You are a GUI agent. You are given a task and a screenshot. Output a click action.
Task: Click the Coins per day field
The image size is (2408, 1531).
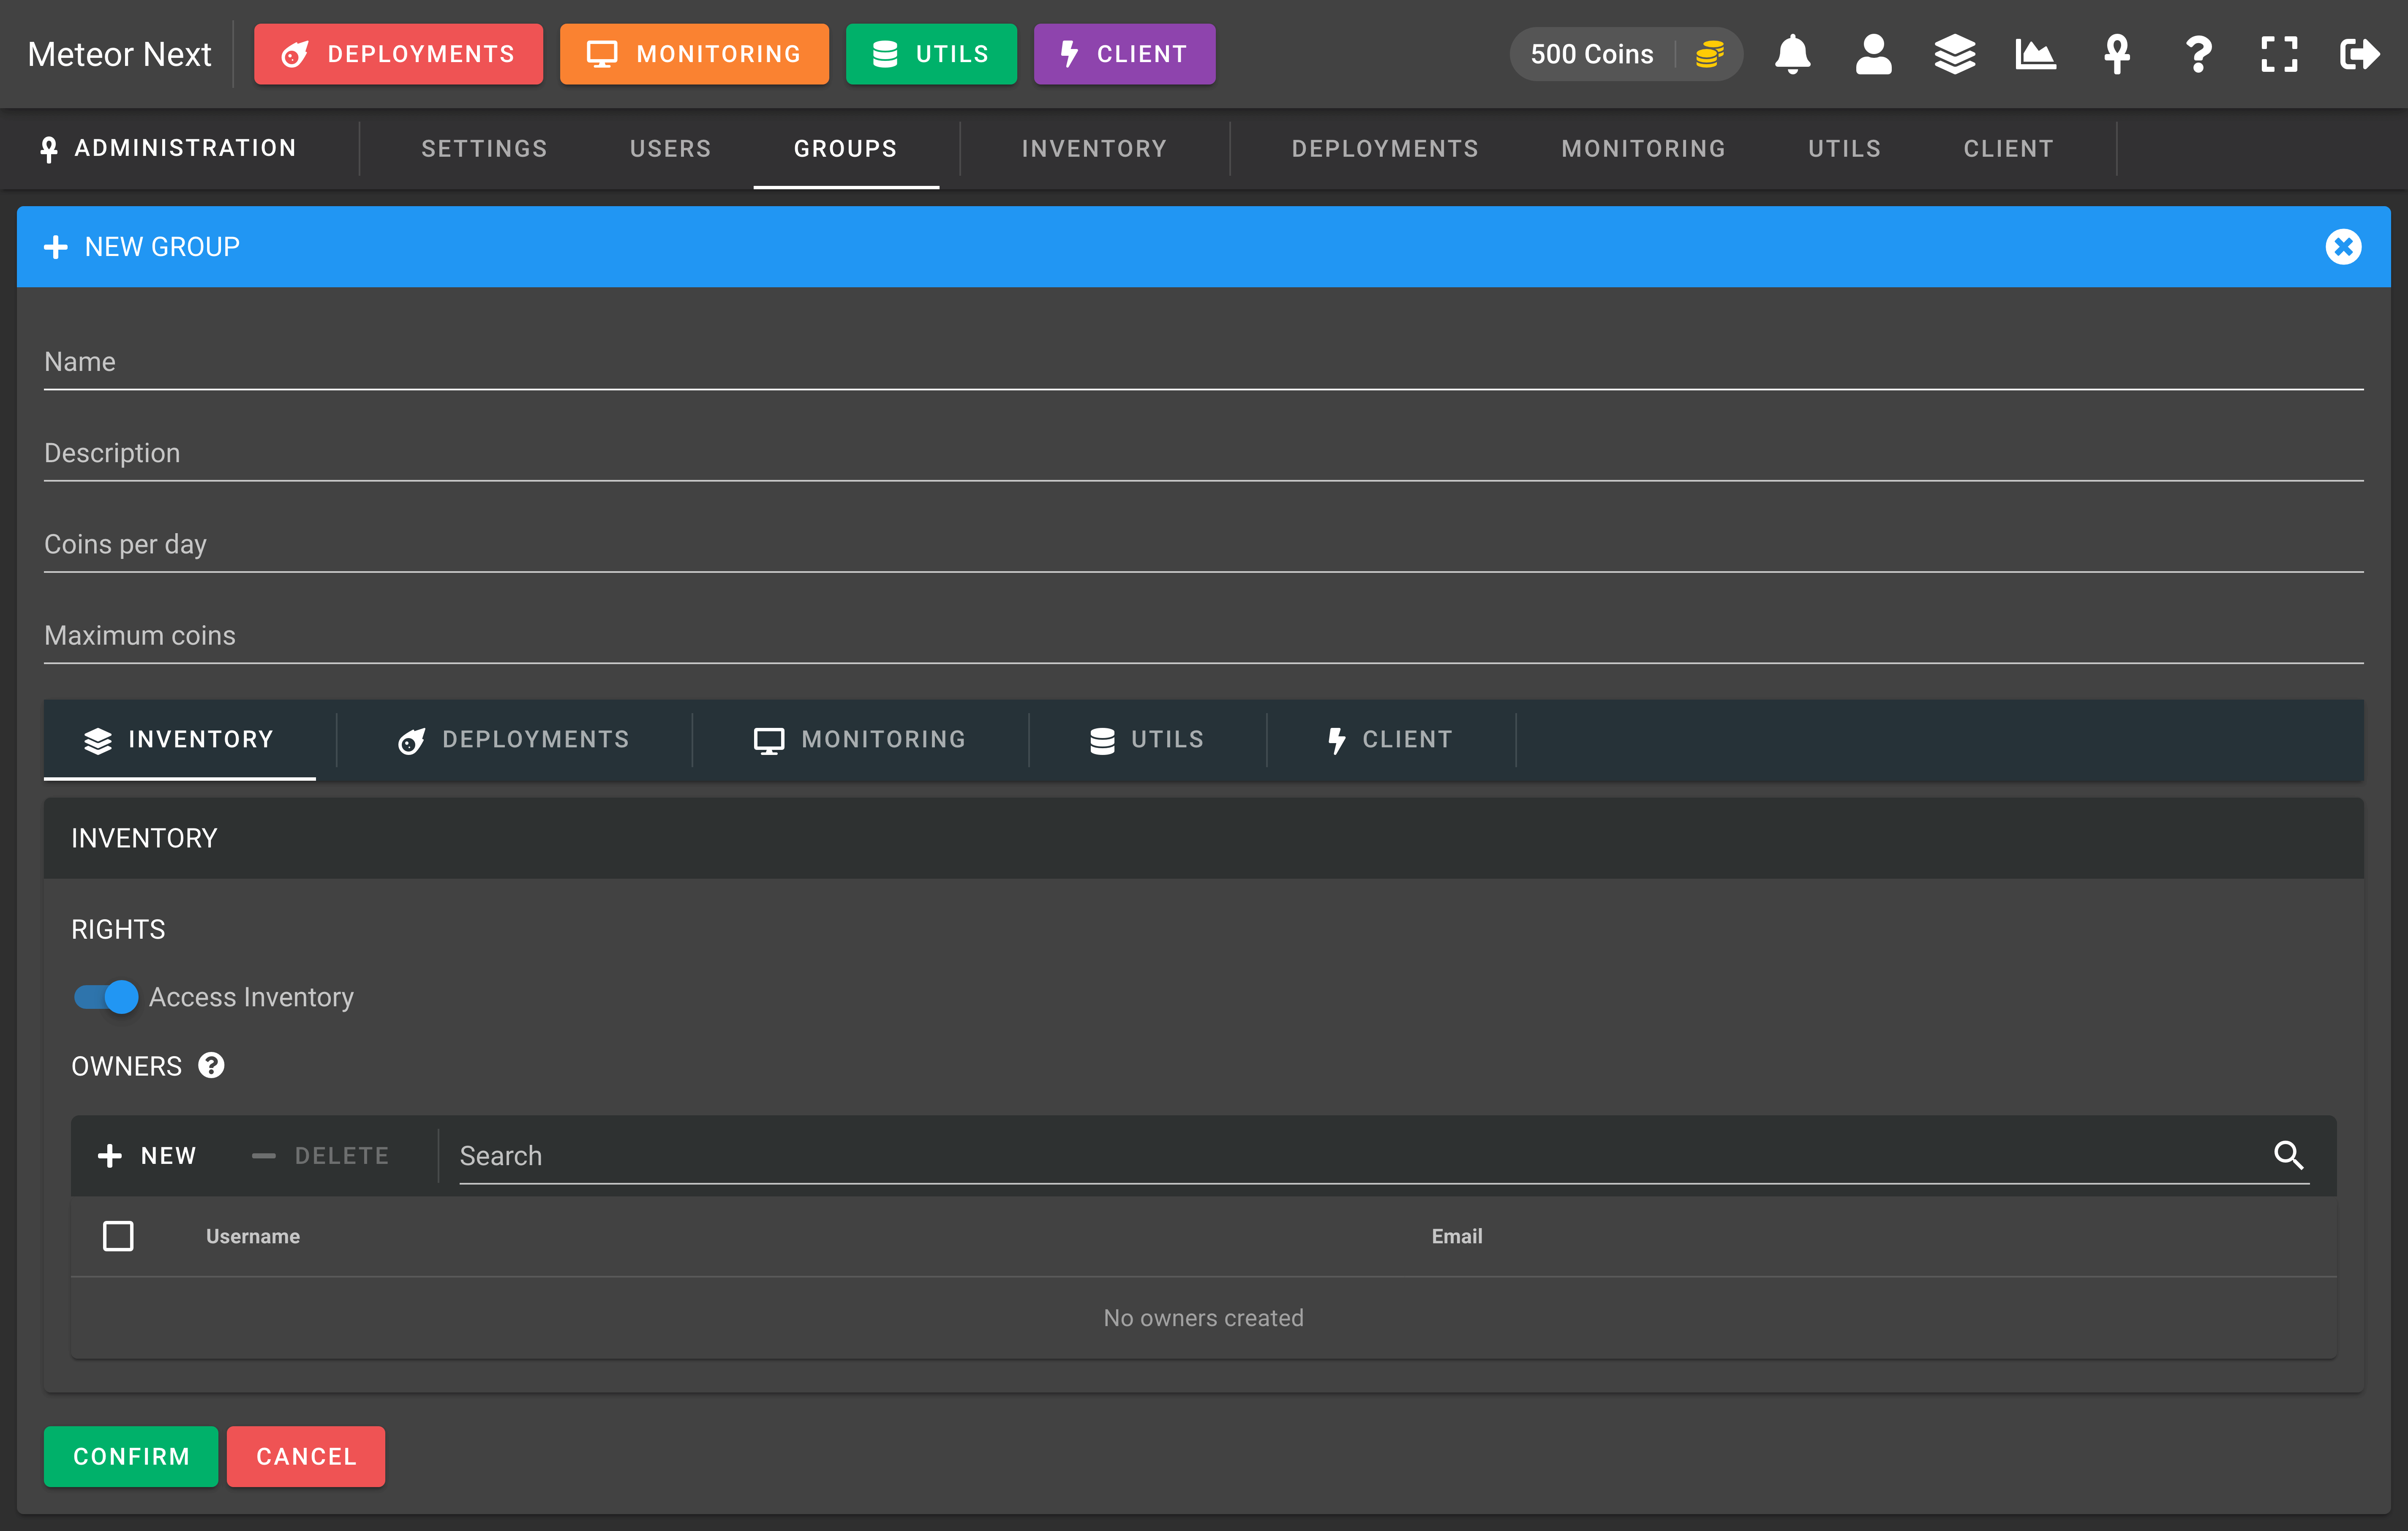tap(1203, 544)
